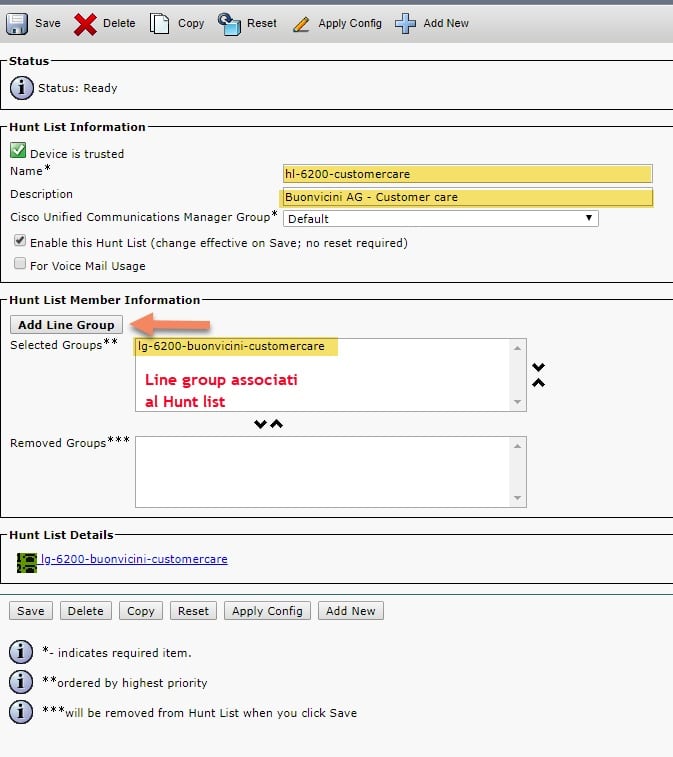The width and height of the screenshot is (673, 757).
Task: Select lg-6200-buonvicini-customercare in Selected Groups
Action: point(231,346)
